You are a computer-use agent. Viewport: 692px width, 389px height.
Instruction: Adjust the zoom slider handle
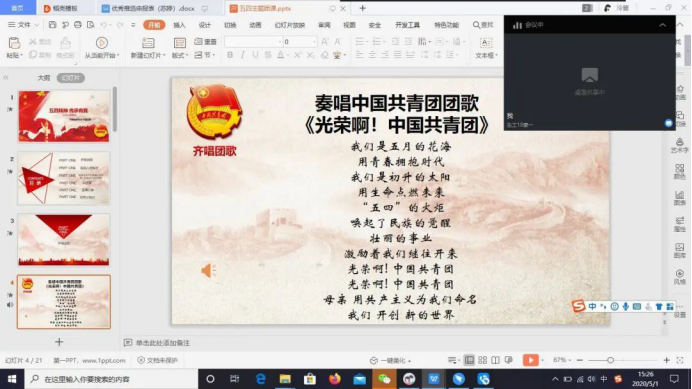610,360
